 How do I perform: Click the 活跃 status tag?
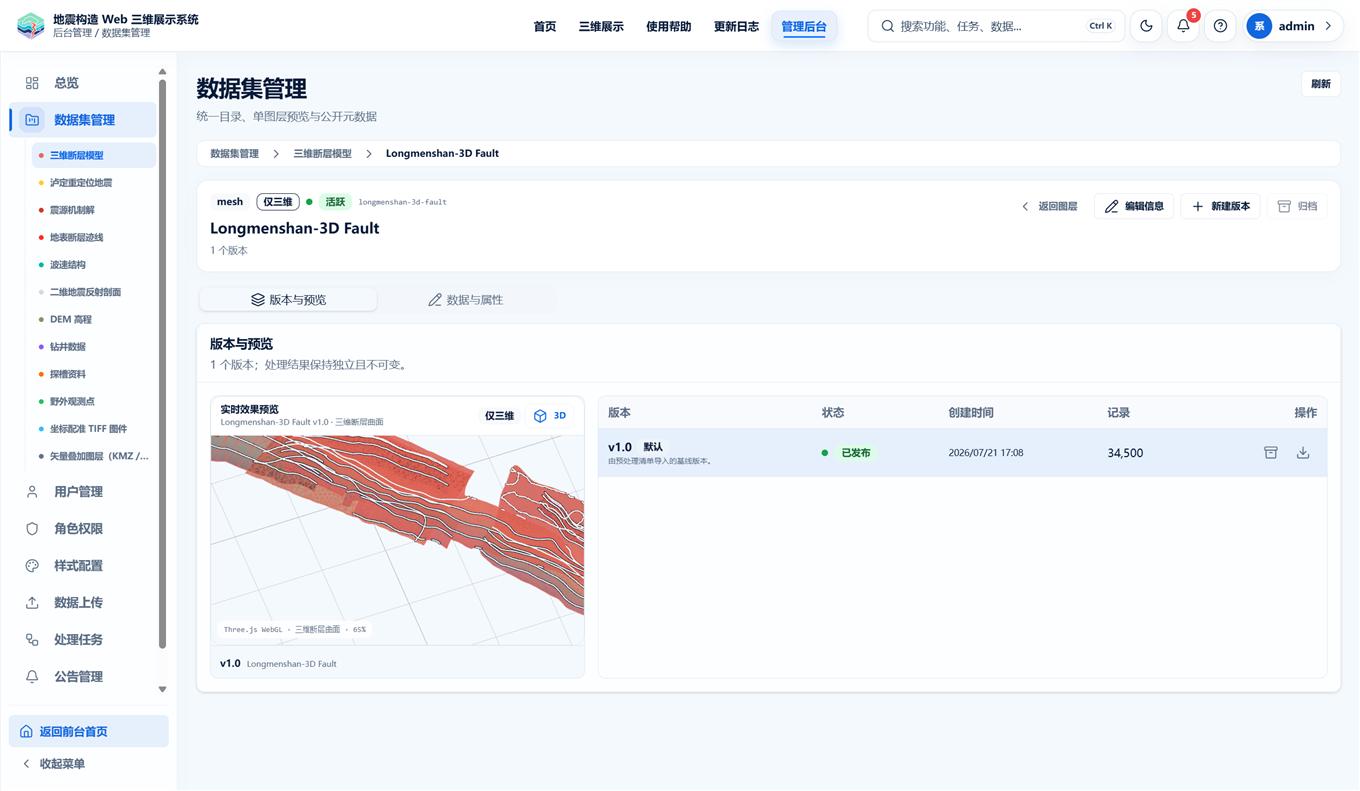point(334,202)
